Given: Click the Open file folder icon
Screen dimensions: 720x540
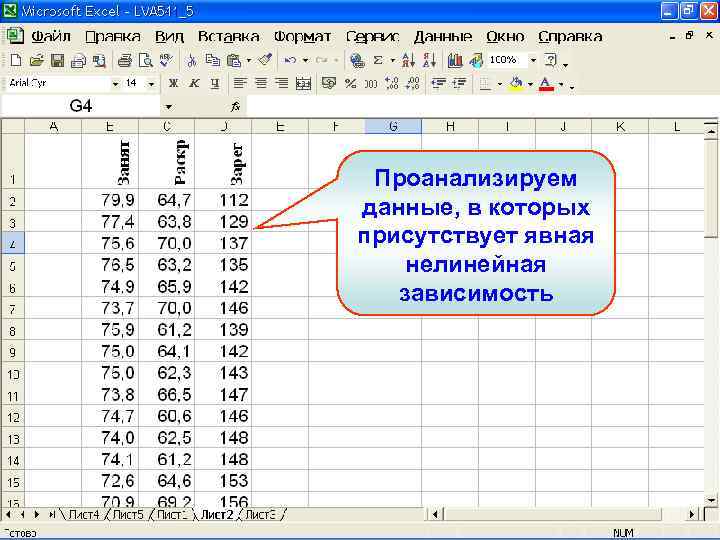Looking at the screenshot, I should click(x=36, y=60).
